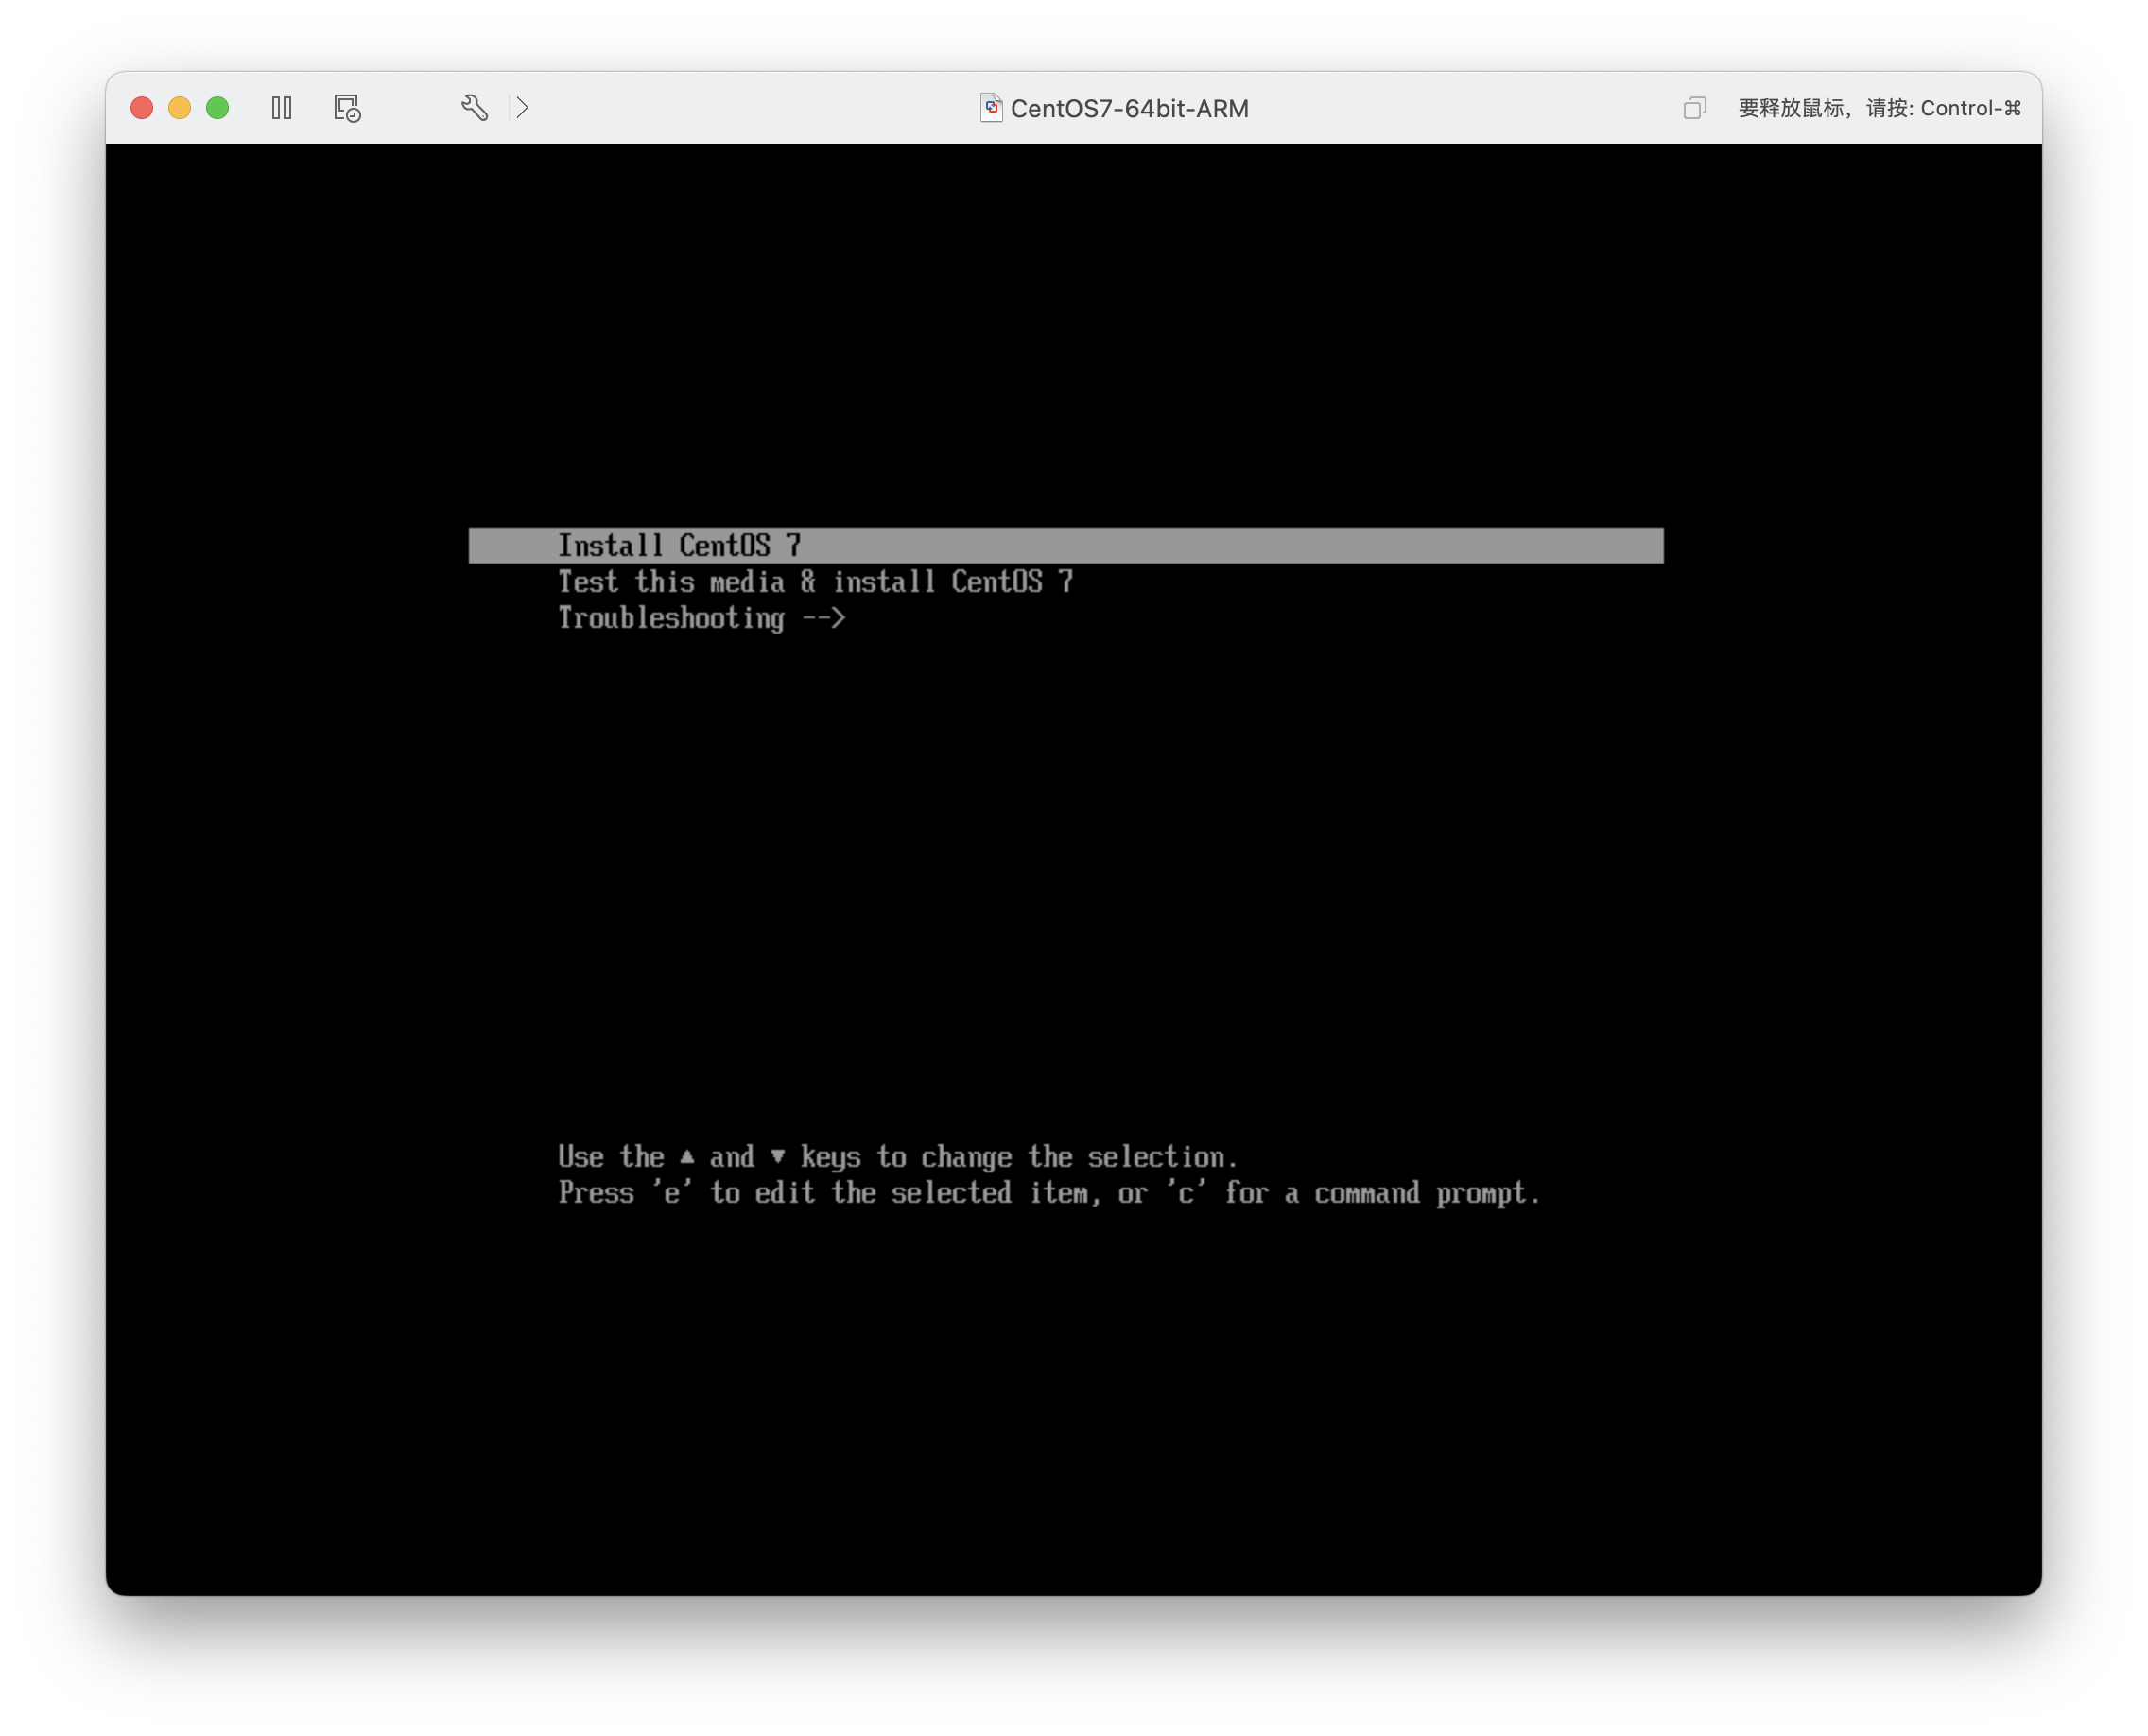
Task: Expand the toolbar chevron arrow
Action: (522, 108)
